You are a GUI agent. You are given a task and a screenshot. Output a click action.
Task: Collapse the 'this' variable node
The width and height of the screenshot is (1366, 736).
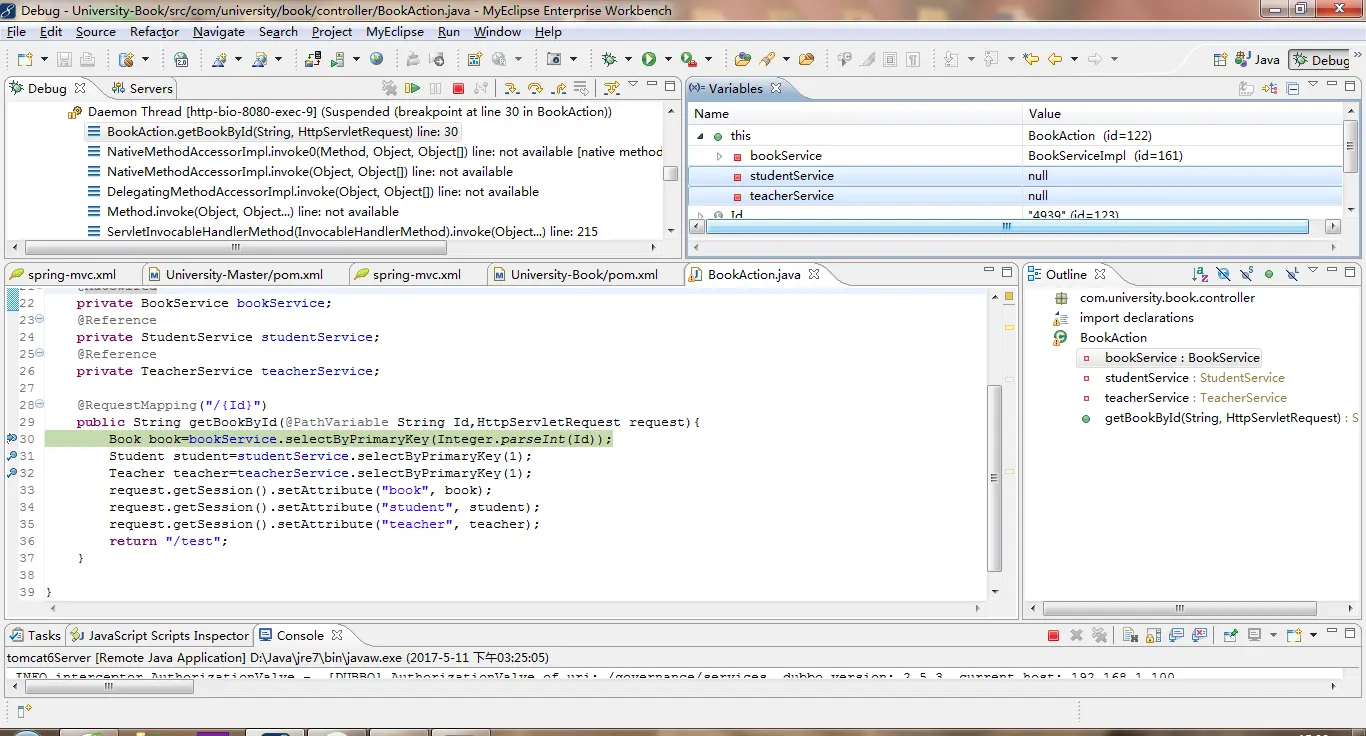tap(700, 136)
